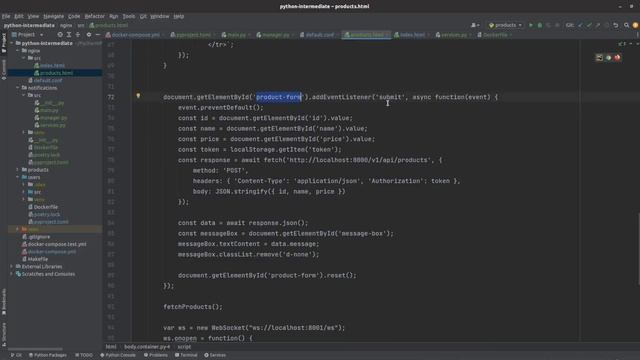The width and height of the screenshot is (640, 360).
Task: Open the products run configuration dropdown
Action: point(505,25)
